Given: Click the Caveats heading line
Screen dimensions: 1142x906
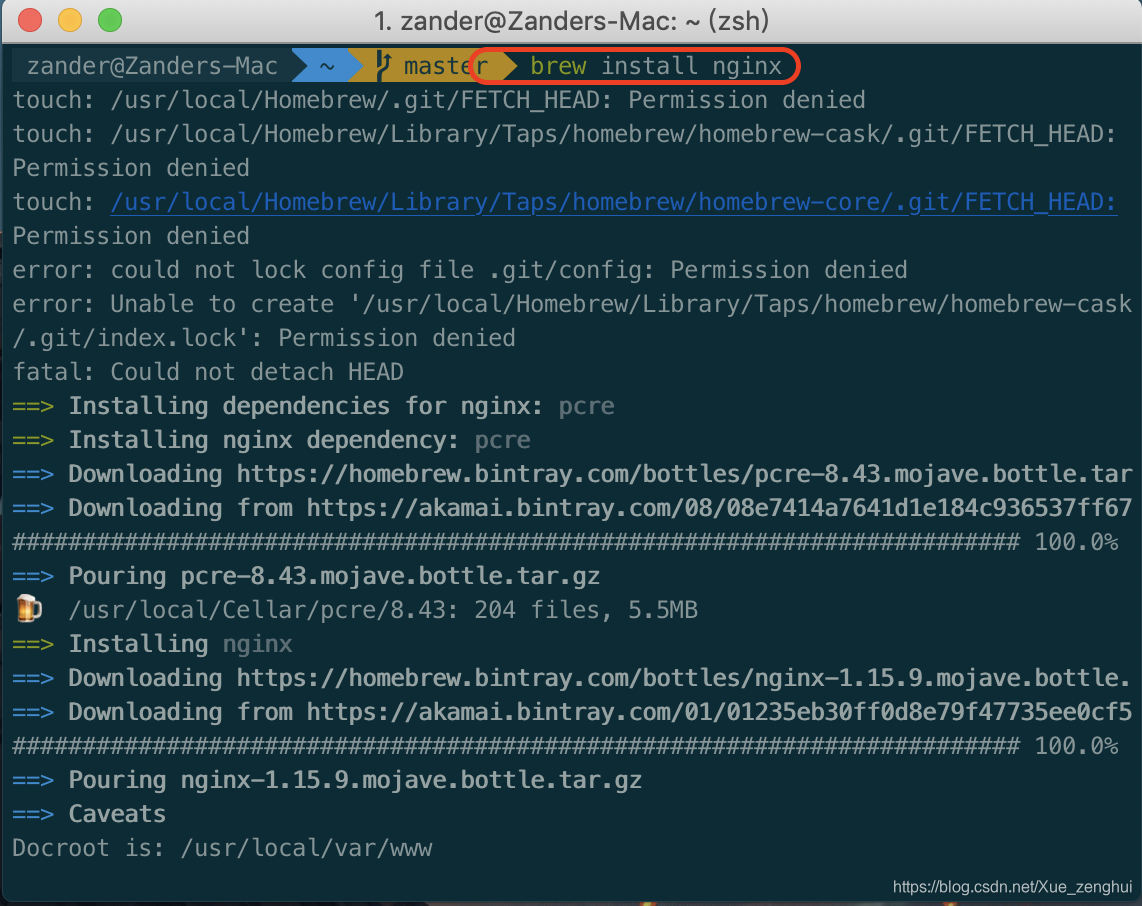Looking at the screenshot, I should tap(90, 814).
